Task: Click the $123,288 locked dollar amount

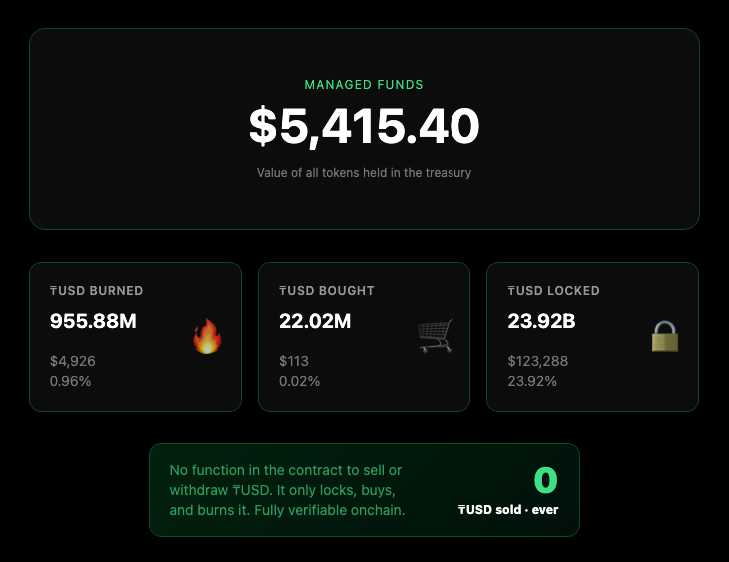Action: point(538,361)
